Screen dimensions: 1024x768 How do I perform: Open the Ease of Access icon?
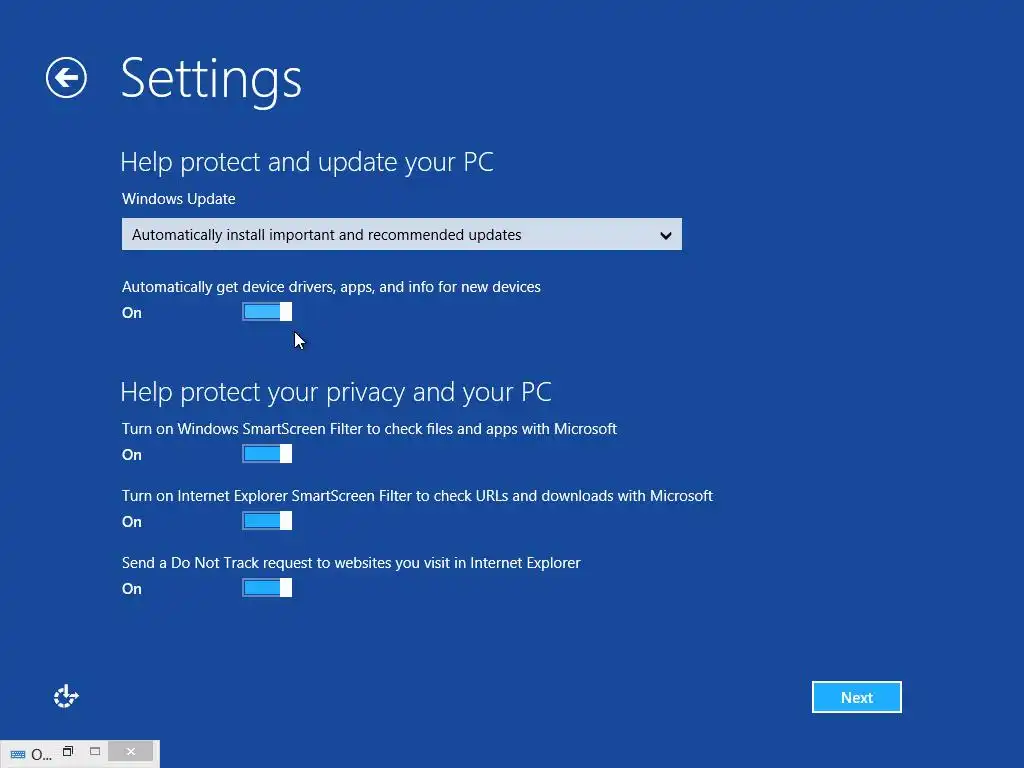point(66,696)
